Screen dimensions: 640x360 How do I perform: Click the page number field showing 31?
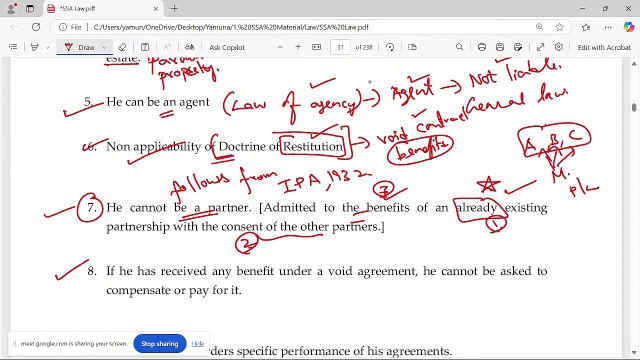click(340, 47)
